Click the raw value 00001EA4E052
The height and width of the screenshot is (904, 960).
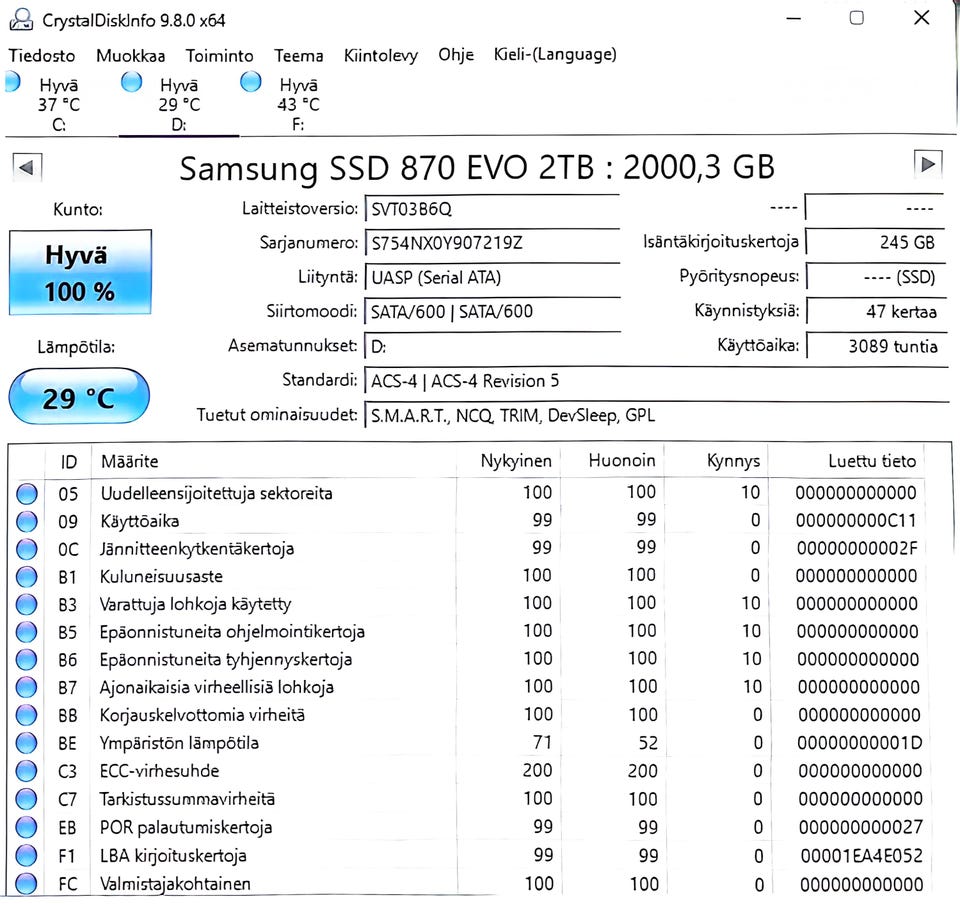(861, 856)
